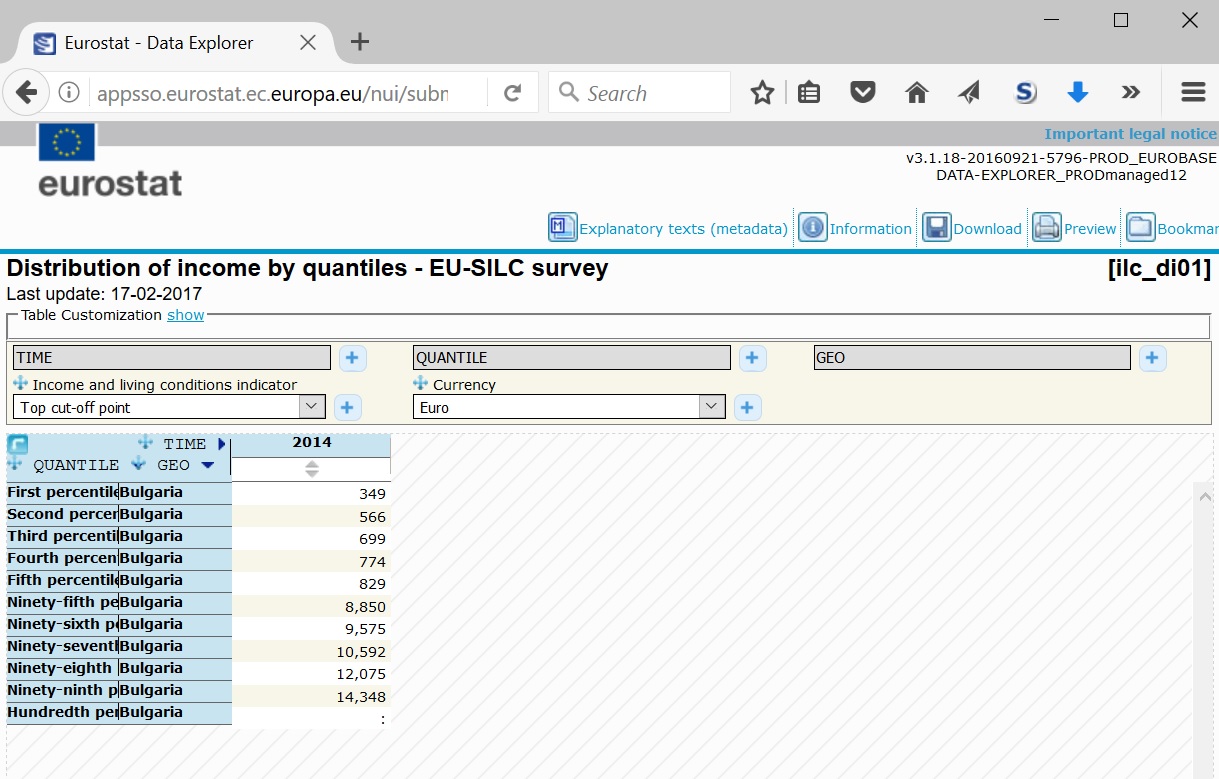
Task: Click the GEO dimension box
Action: (x=971, y=357)
